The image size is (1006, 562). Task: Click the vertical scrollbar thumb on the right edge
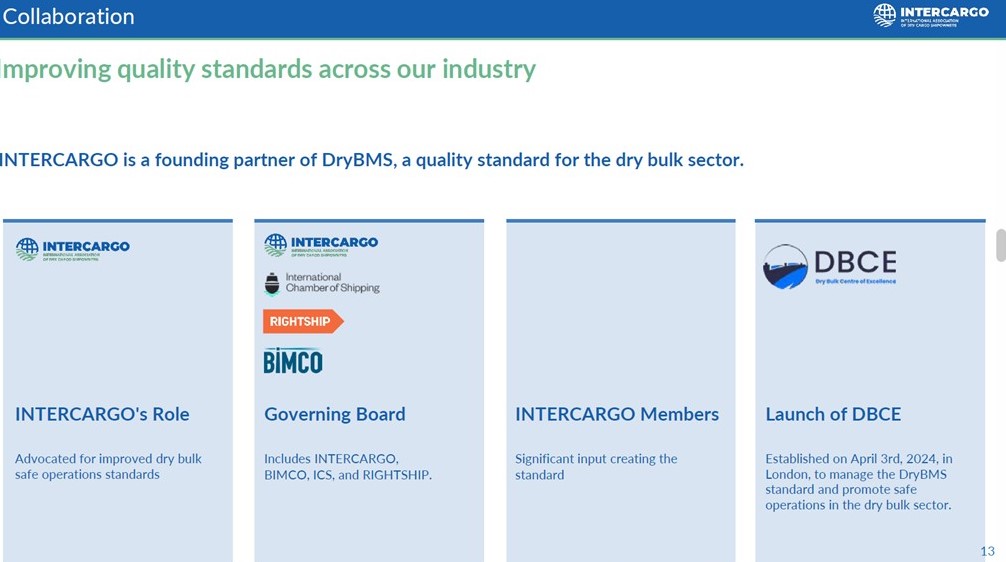pyautogui.click(x=1000, y=245)
